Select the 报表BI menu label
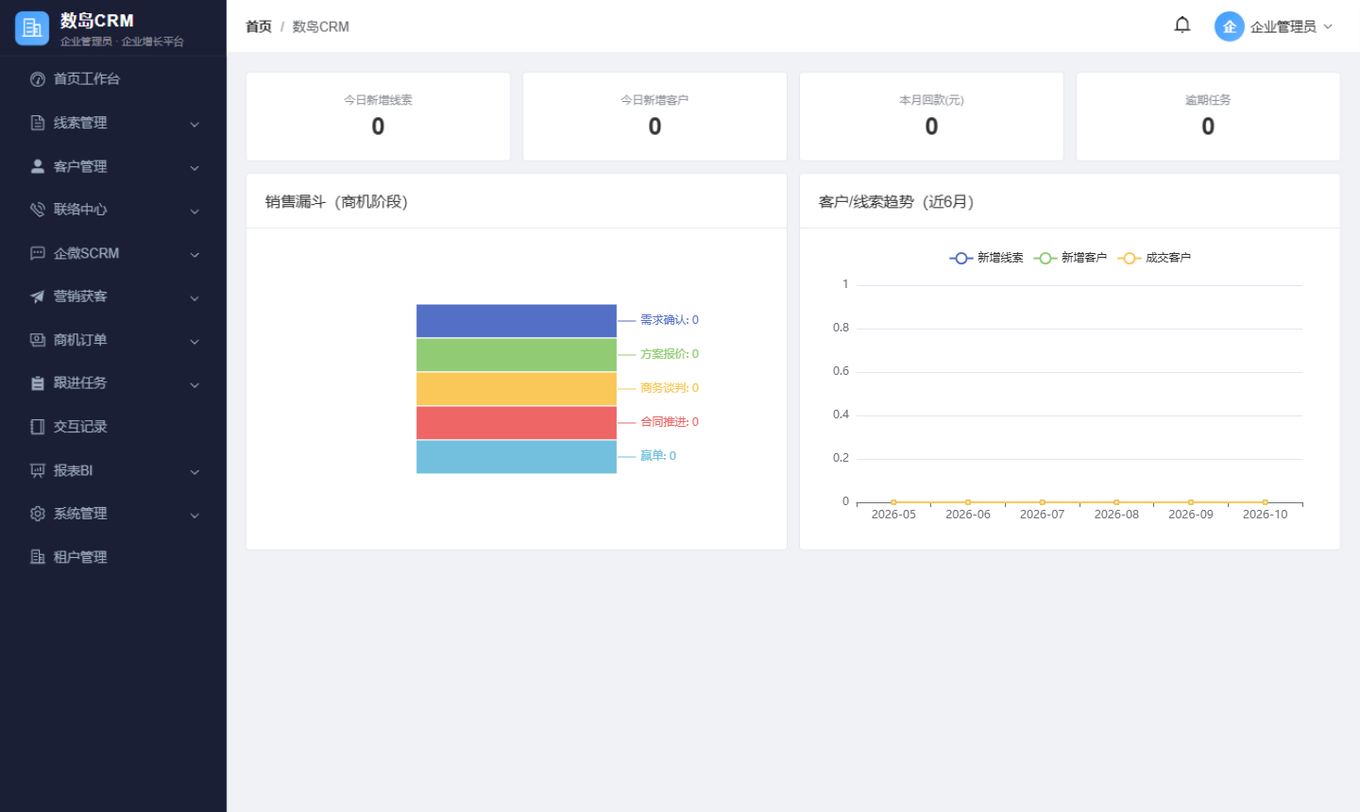Image resolution: width=1360 pixels, height=812 pixels. coord(73,470)
